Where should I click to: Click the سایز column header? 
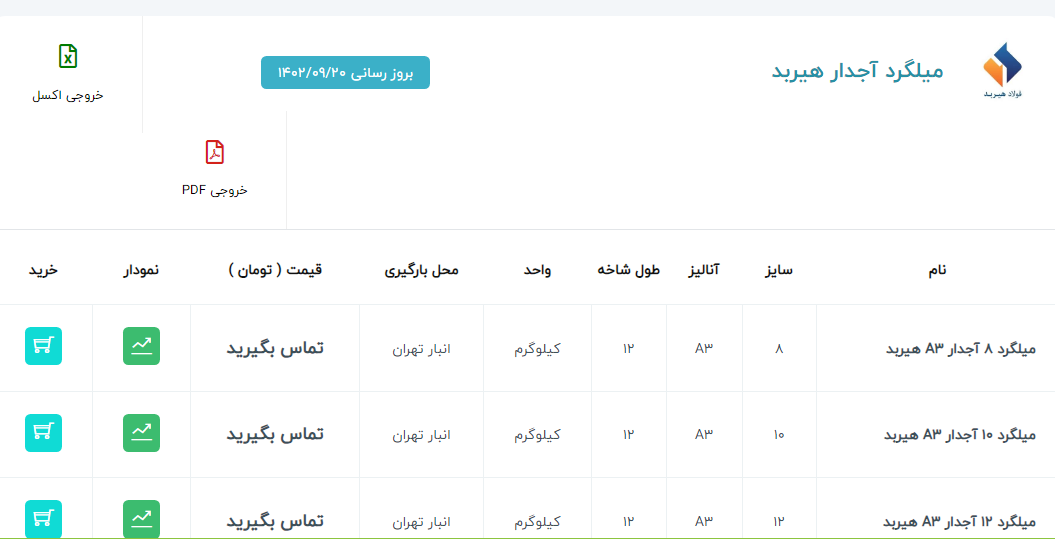pos(779,270)
